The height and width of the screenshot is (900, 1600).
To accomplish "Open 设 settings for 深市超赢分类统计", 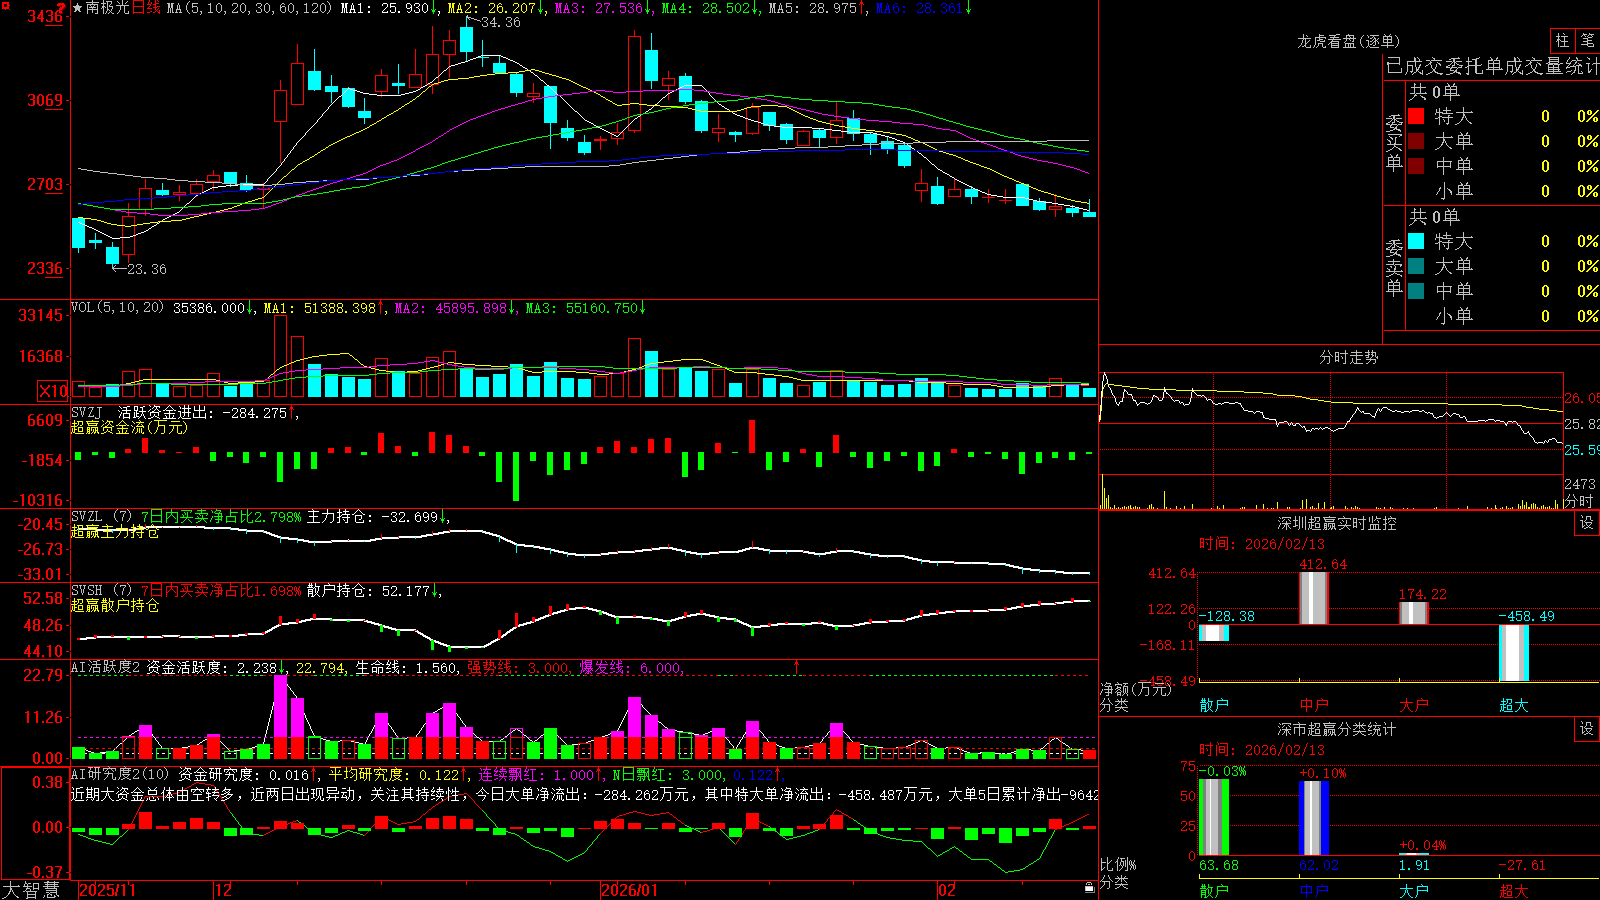I will [x=1587, y=729].
